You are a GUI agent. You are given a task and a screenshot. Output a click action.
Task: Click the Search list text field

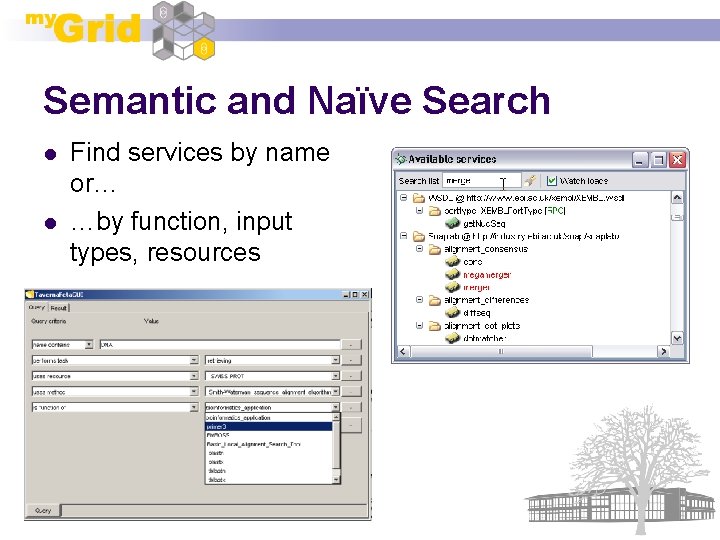pyautogui.click(x=481, y=180)
